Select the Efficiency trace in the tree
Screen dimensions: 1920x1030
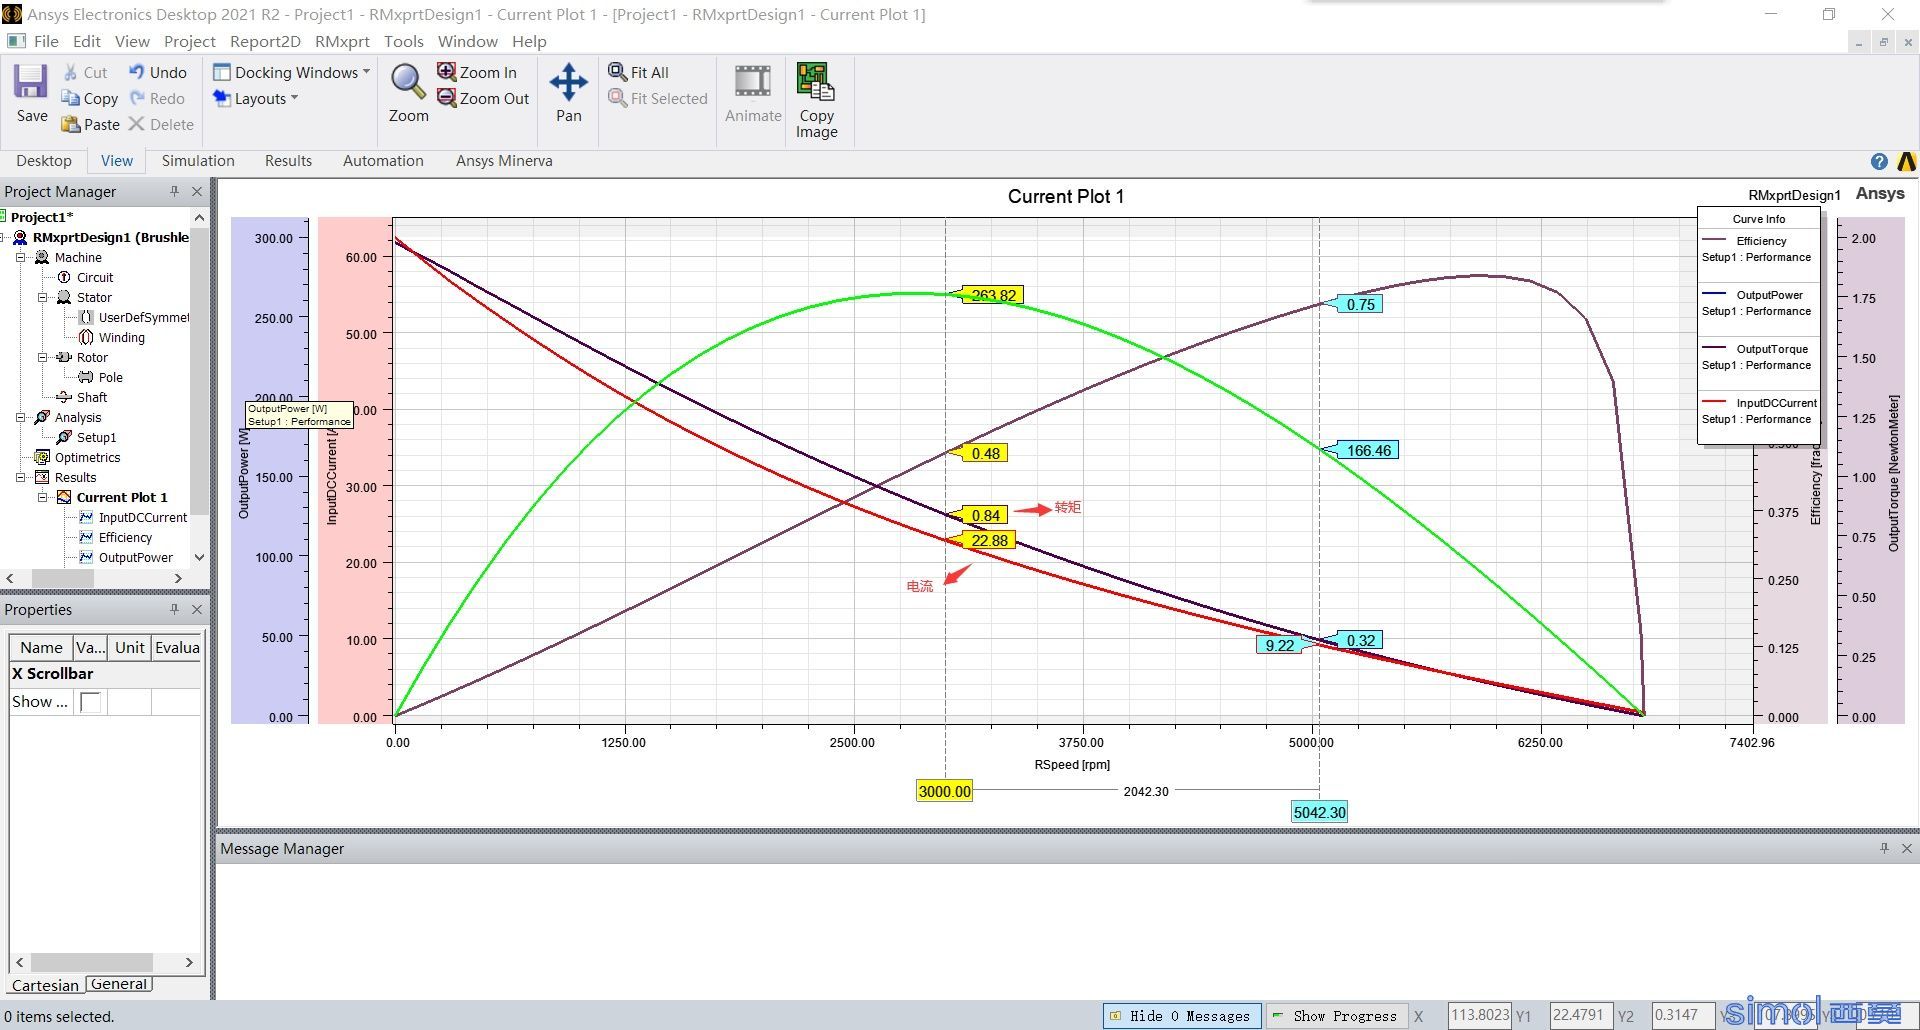click(125, 537)
